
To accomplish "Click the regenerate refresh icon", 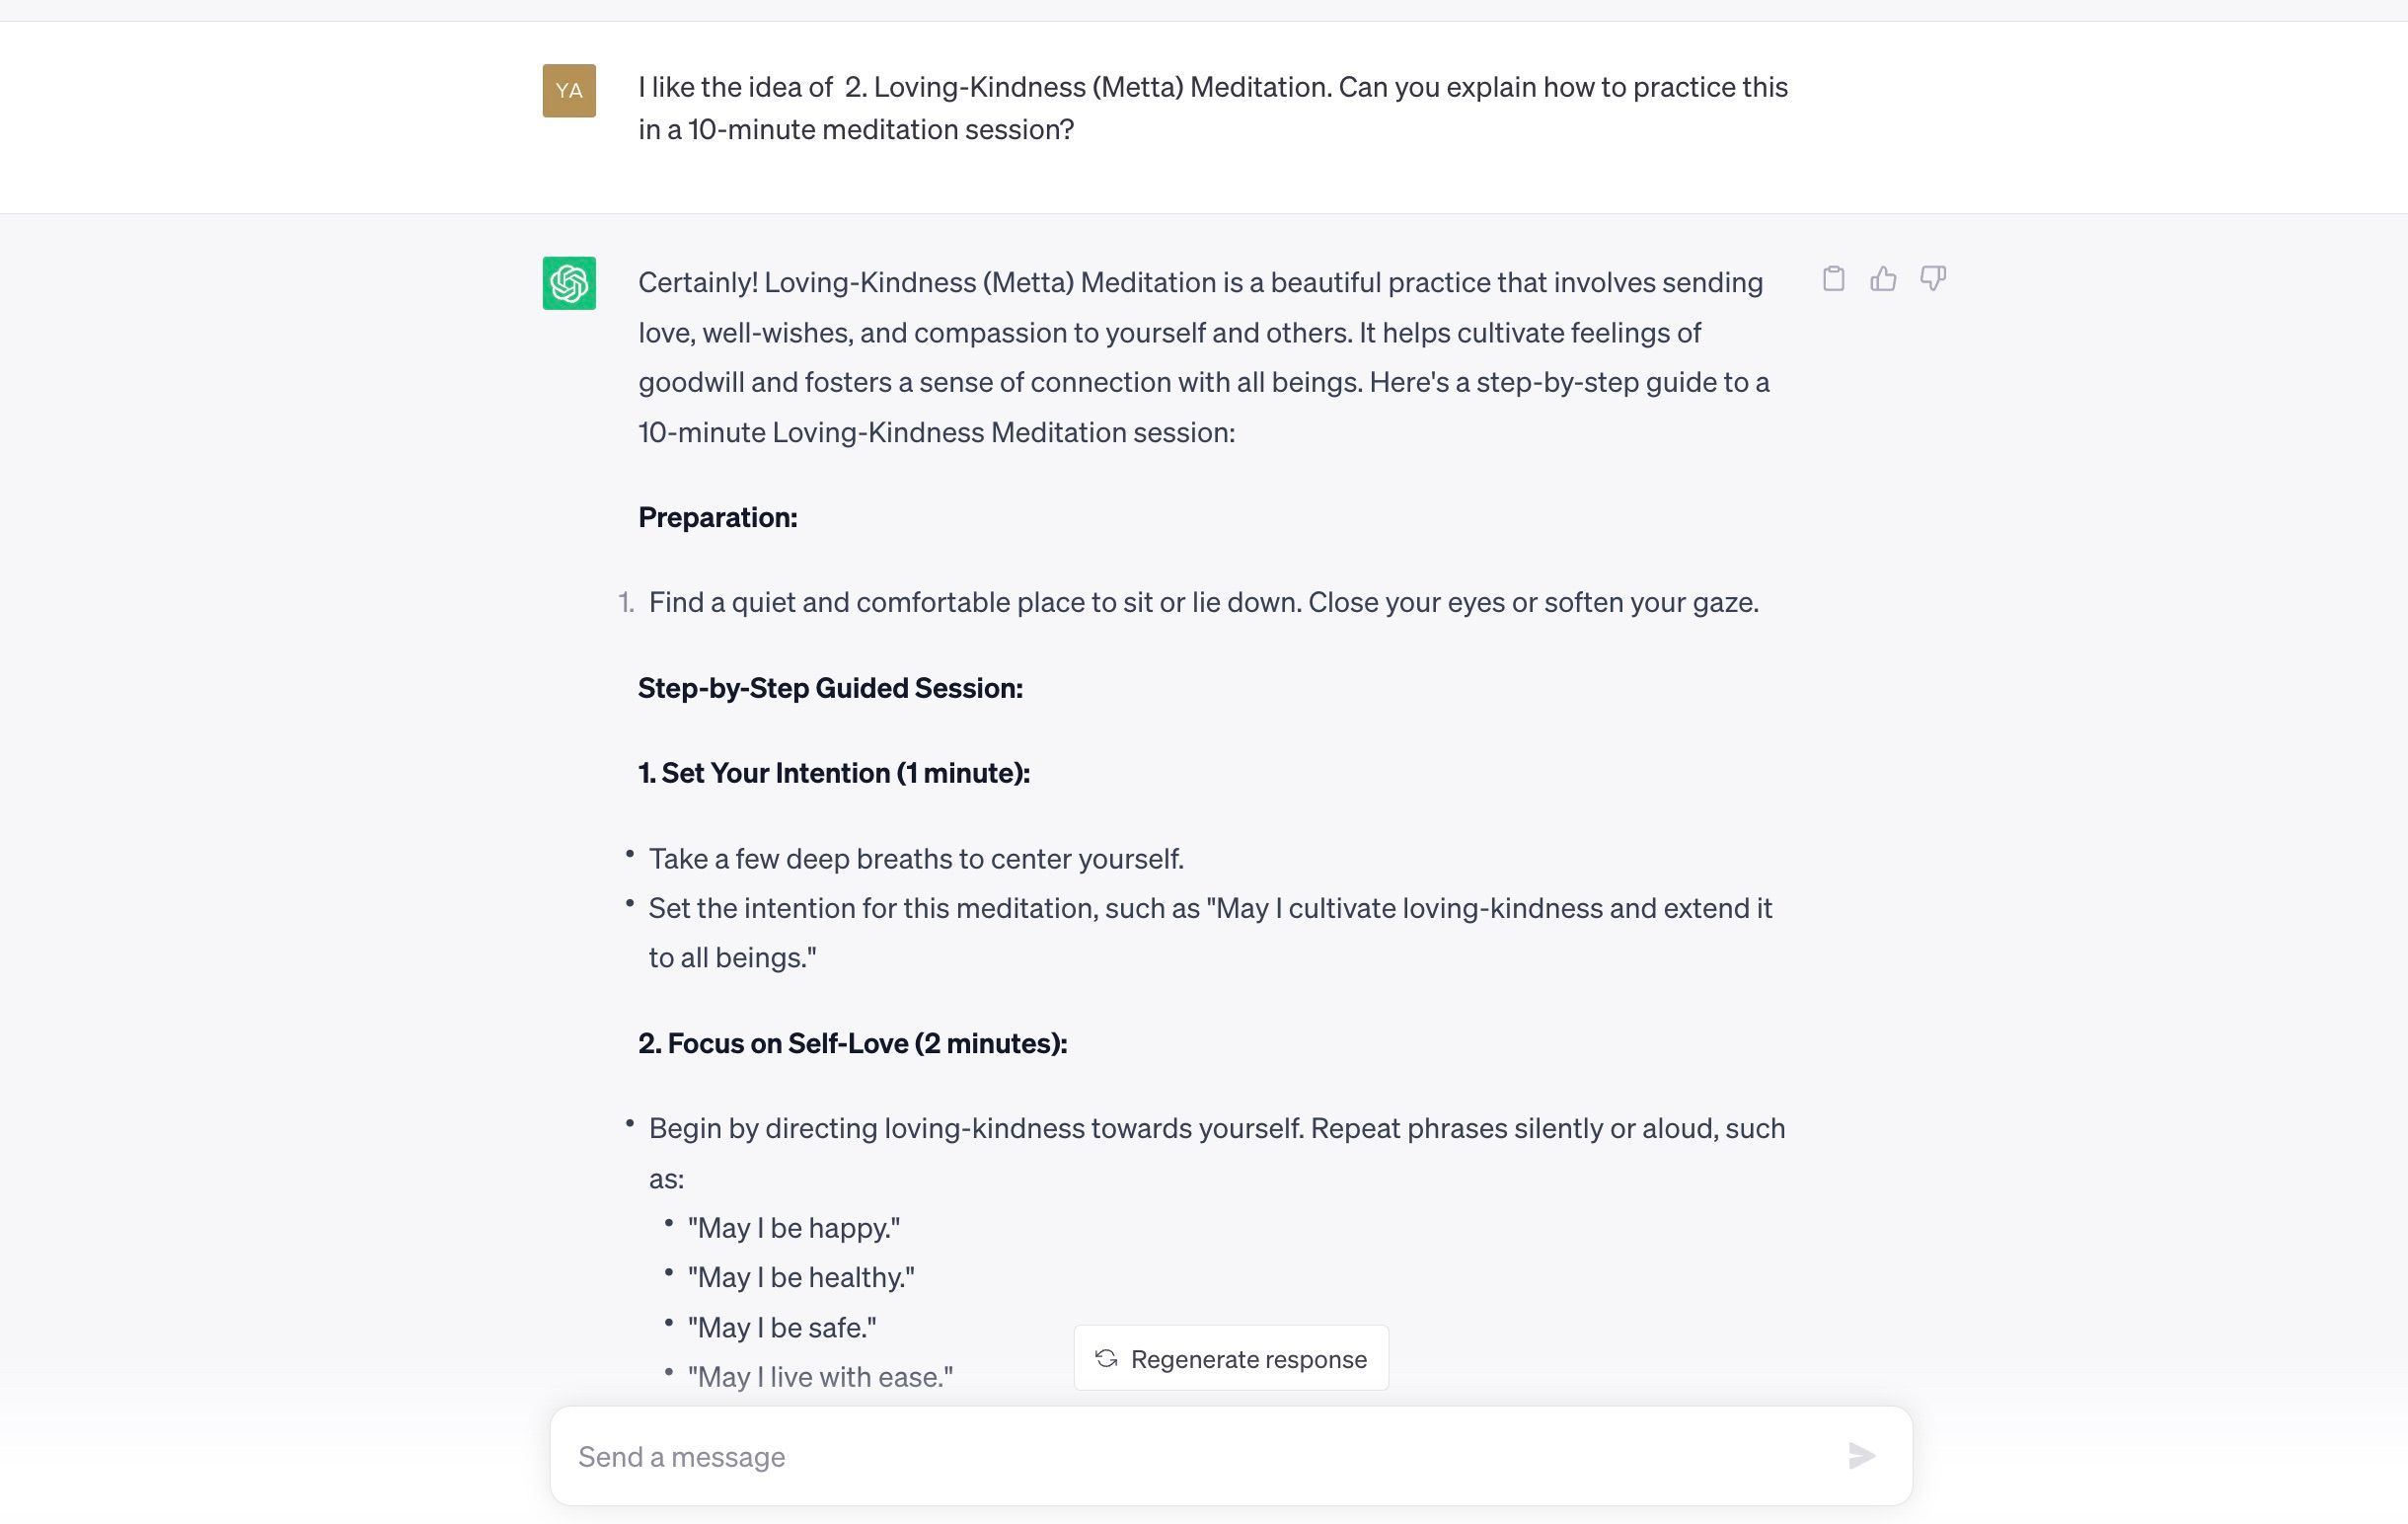I will pos(1104,1358).
